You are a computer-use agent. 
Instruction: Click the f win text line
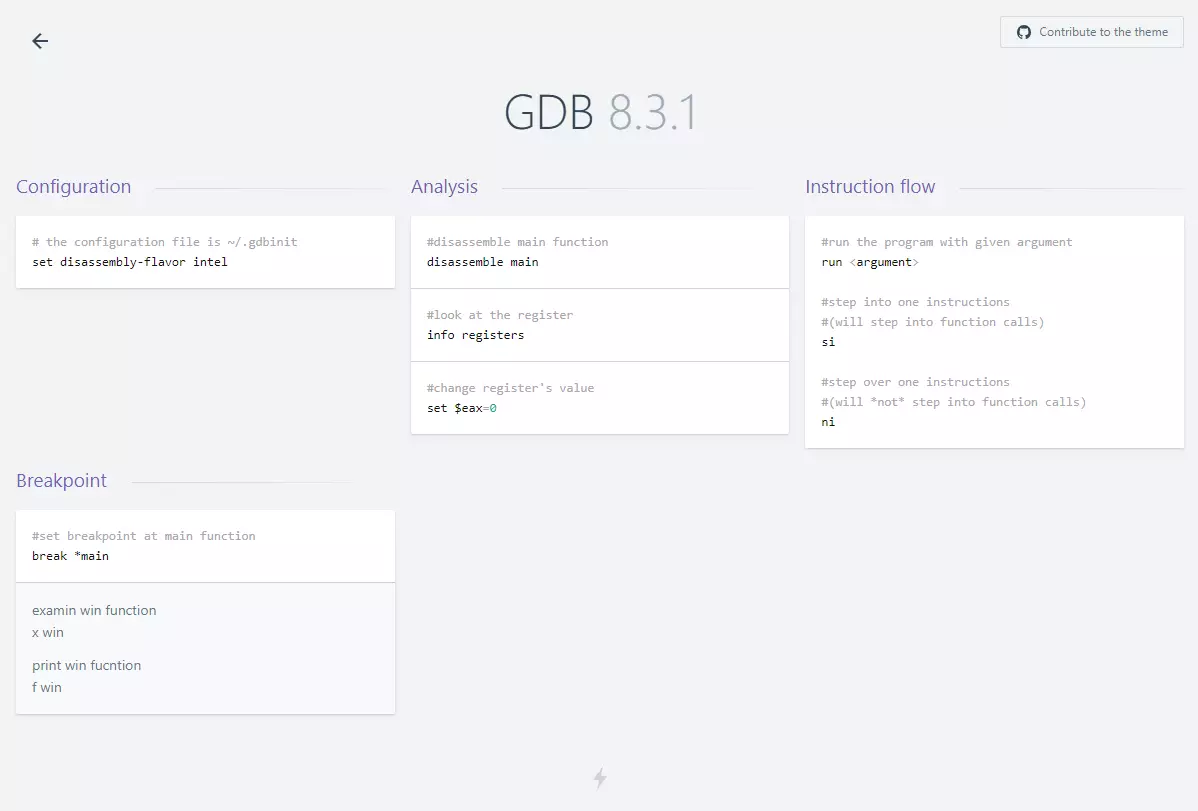click(47, 688)
